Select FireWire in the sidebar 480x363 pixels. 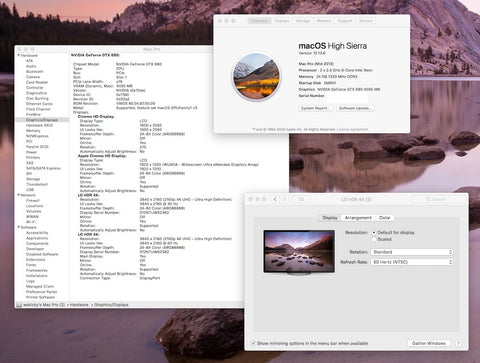[33, 114]
